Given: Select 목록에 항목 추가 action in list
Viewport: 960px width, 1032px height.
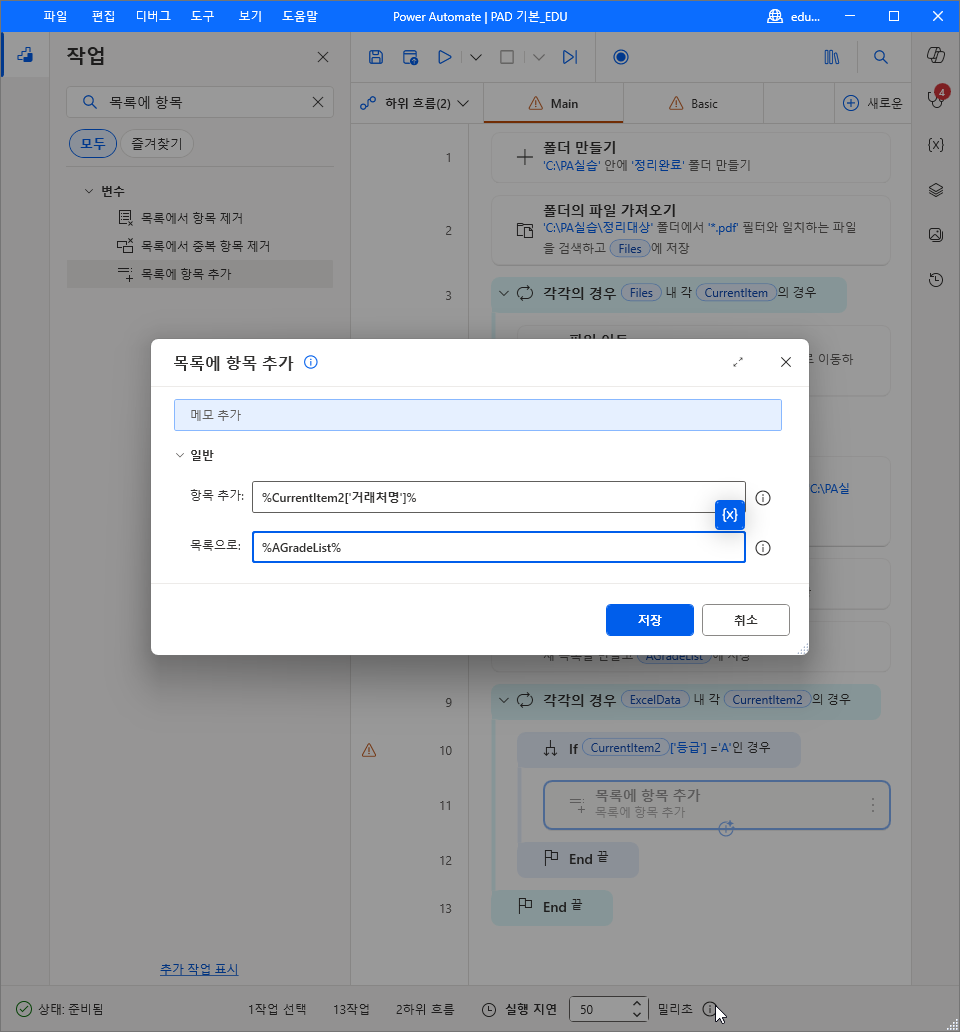Looking at the screenshot, I should pos(200,274).
